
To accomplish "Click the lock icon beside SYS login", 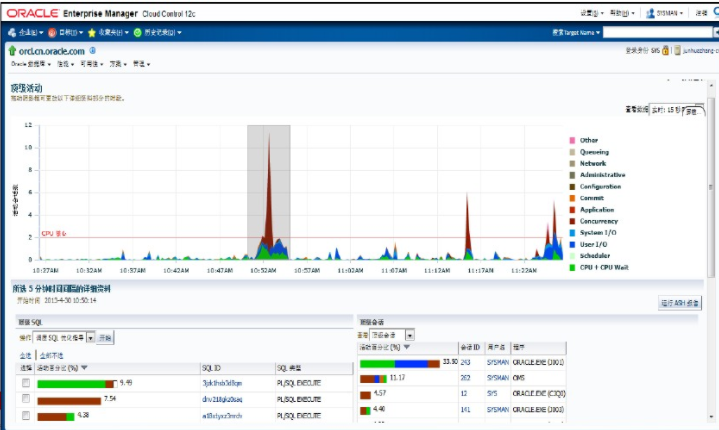I will pos(665,50).
